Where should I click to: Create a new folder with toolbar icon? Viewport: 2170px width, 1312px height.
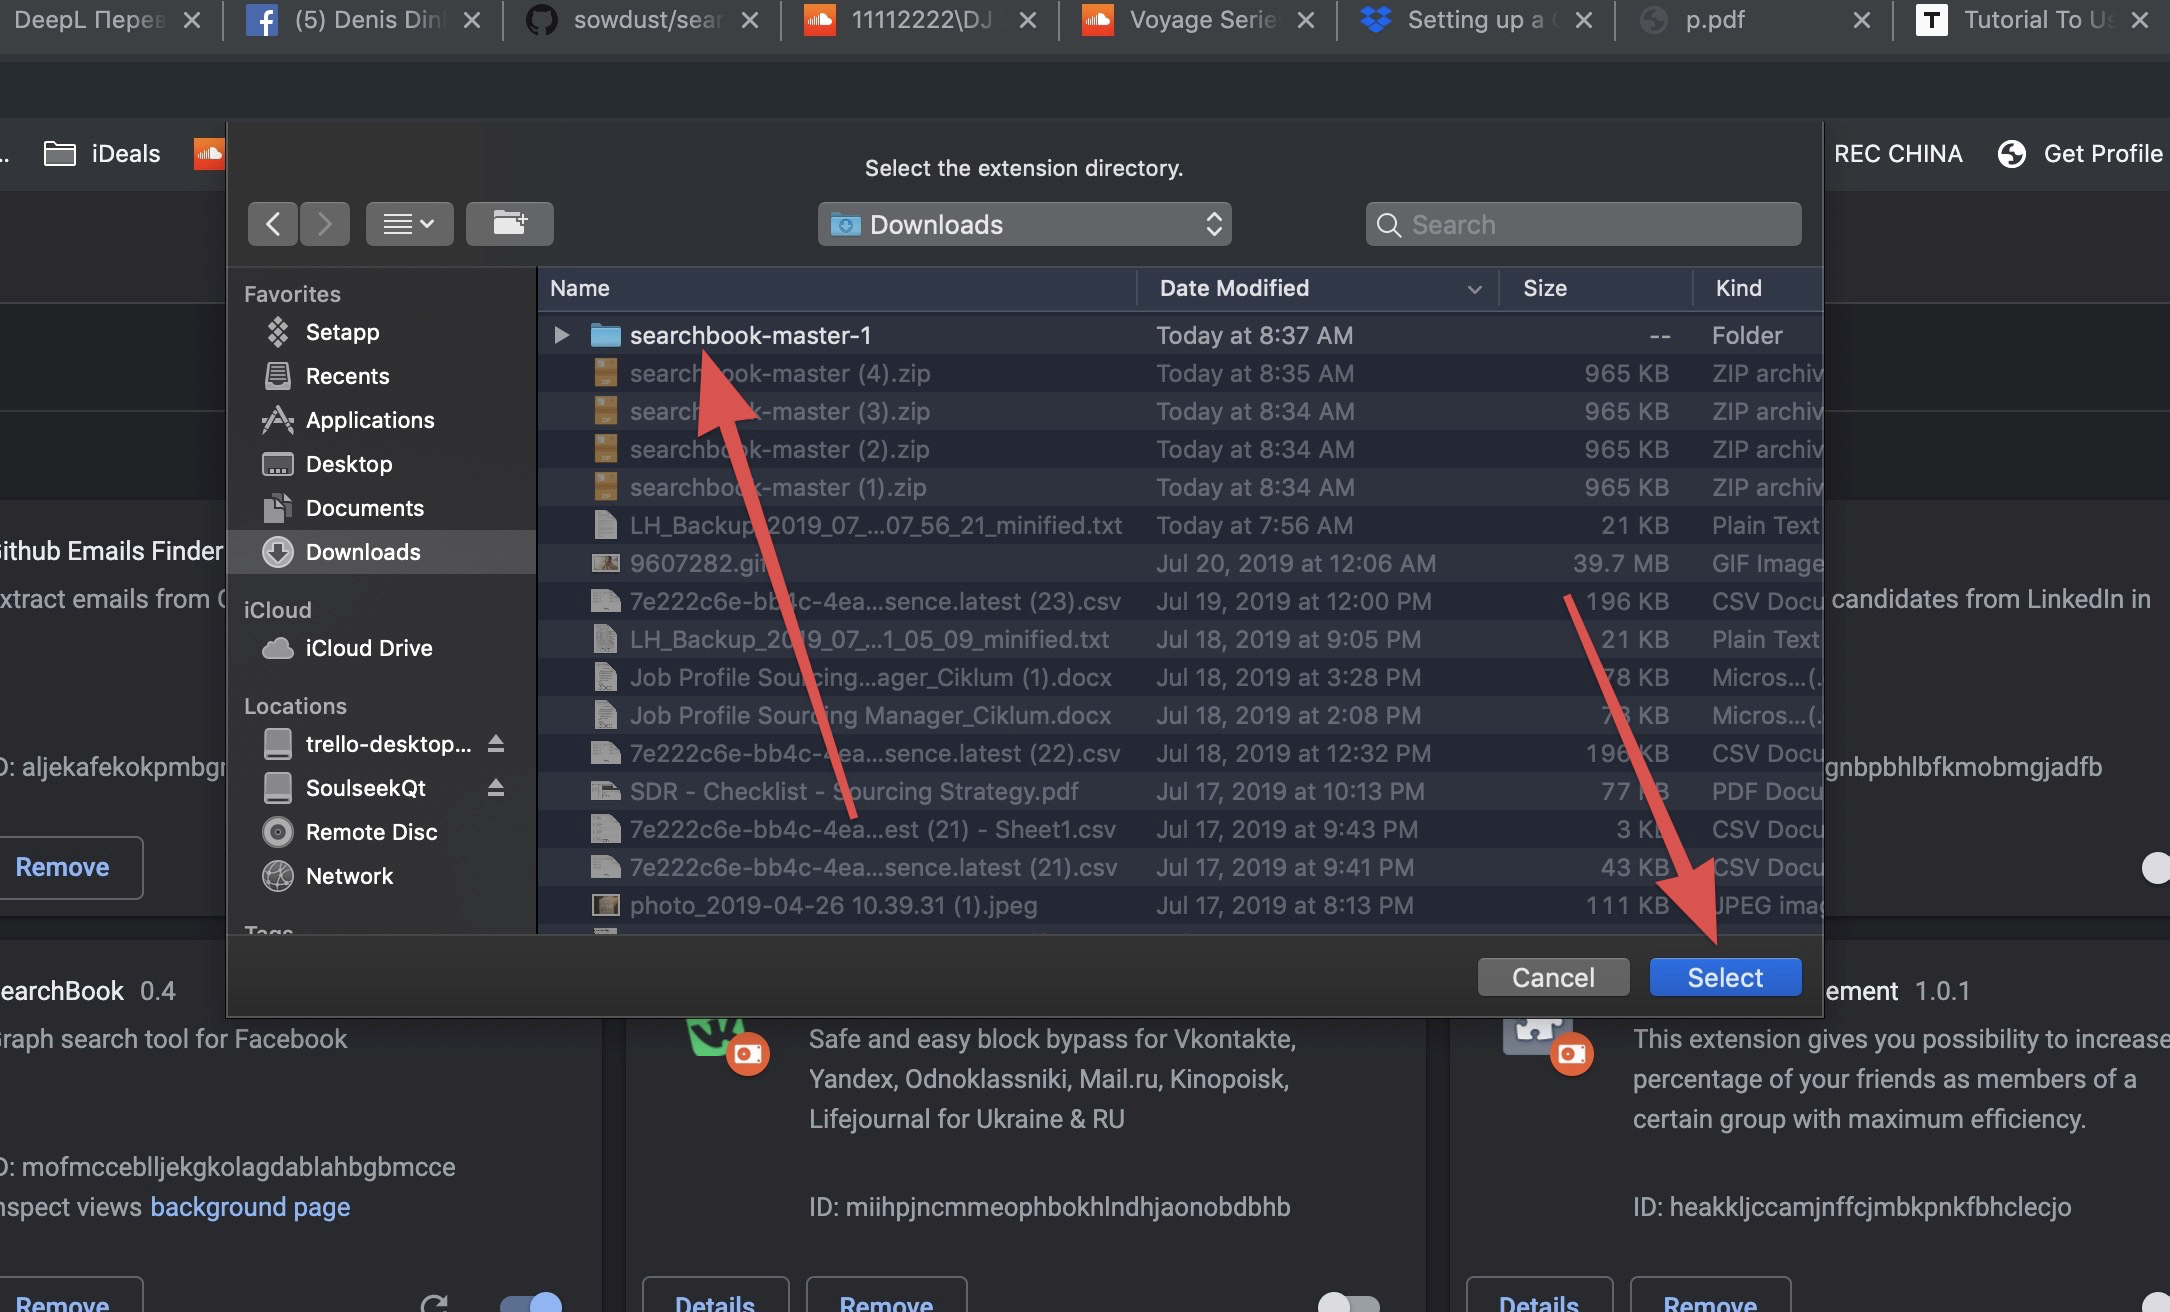(509, 224)
